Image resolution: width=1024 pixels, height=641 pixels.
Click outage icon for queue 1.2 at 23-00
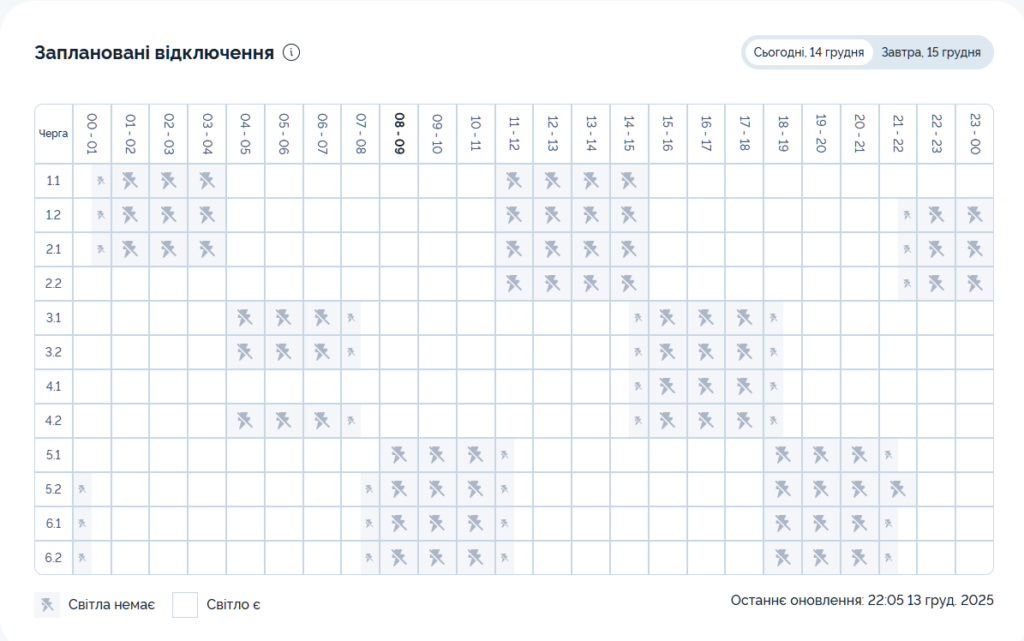[975, 215]
